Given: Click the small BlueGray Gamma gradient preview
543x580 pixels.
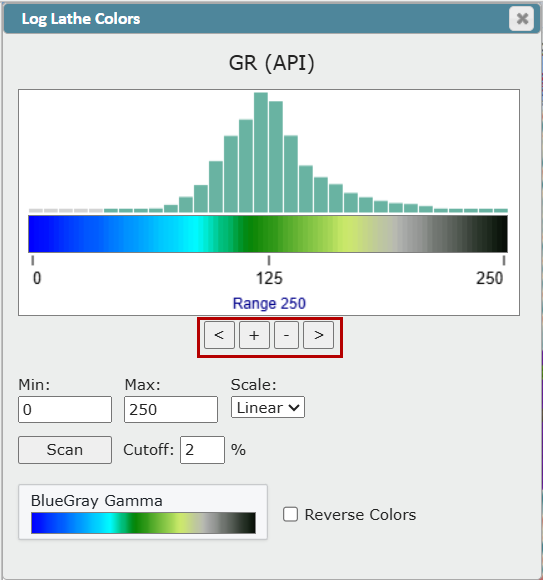Looking at the screenshot, I should [x=144, y=523].
